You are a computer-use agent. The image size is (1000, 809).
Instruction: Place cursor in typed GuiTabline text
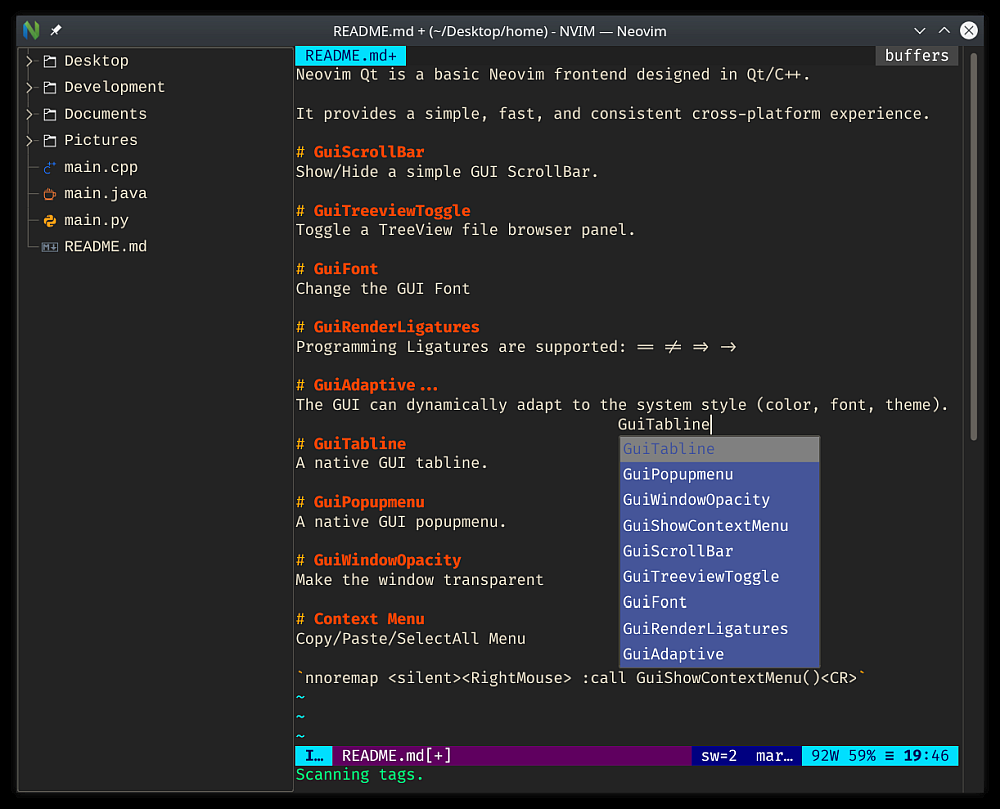[663, 425]
